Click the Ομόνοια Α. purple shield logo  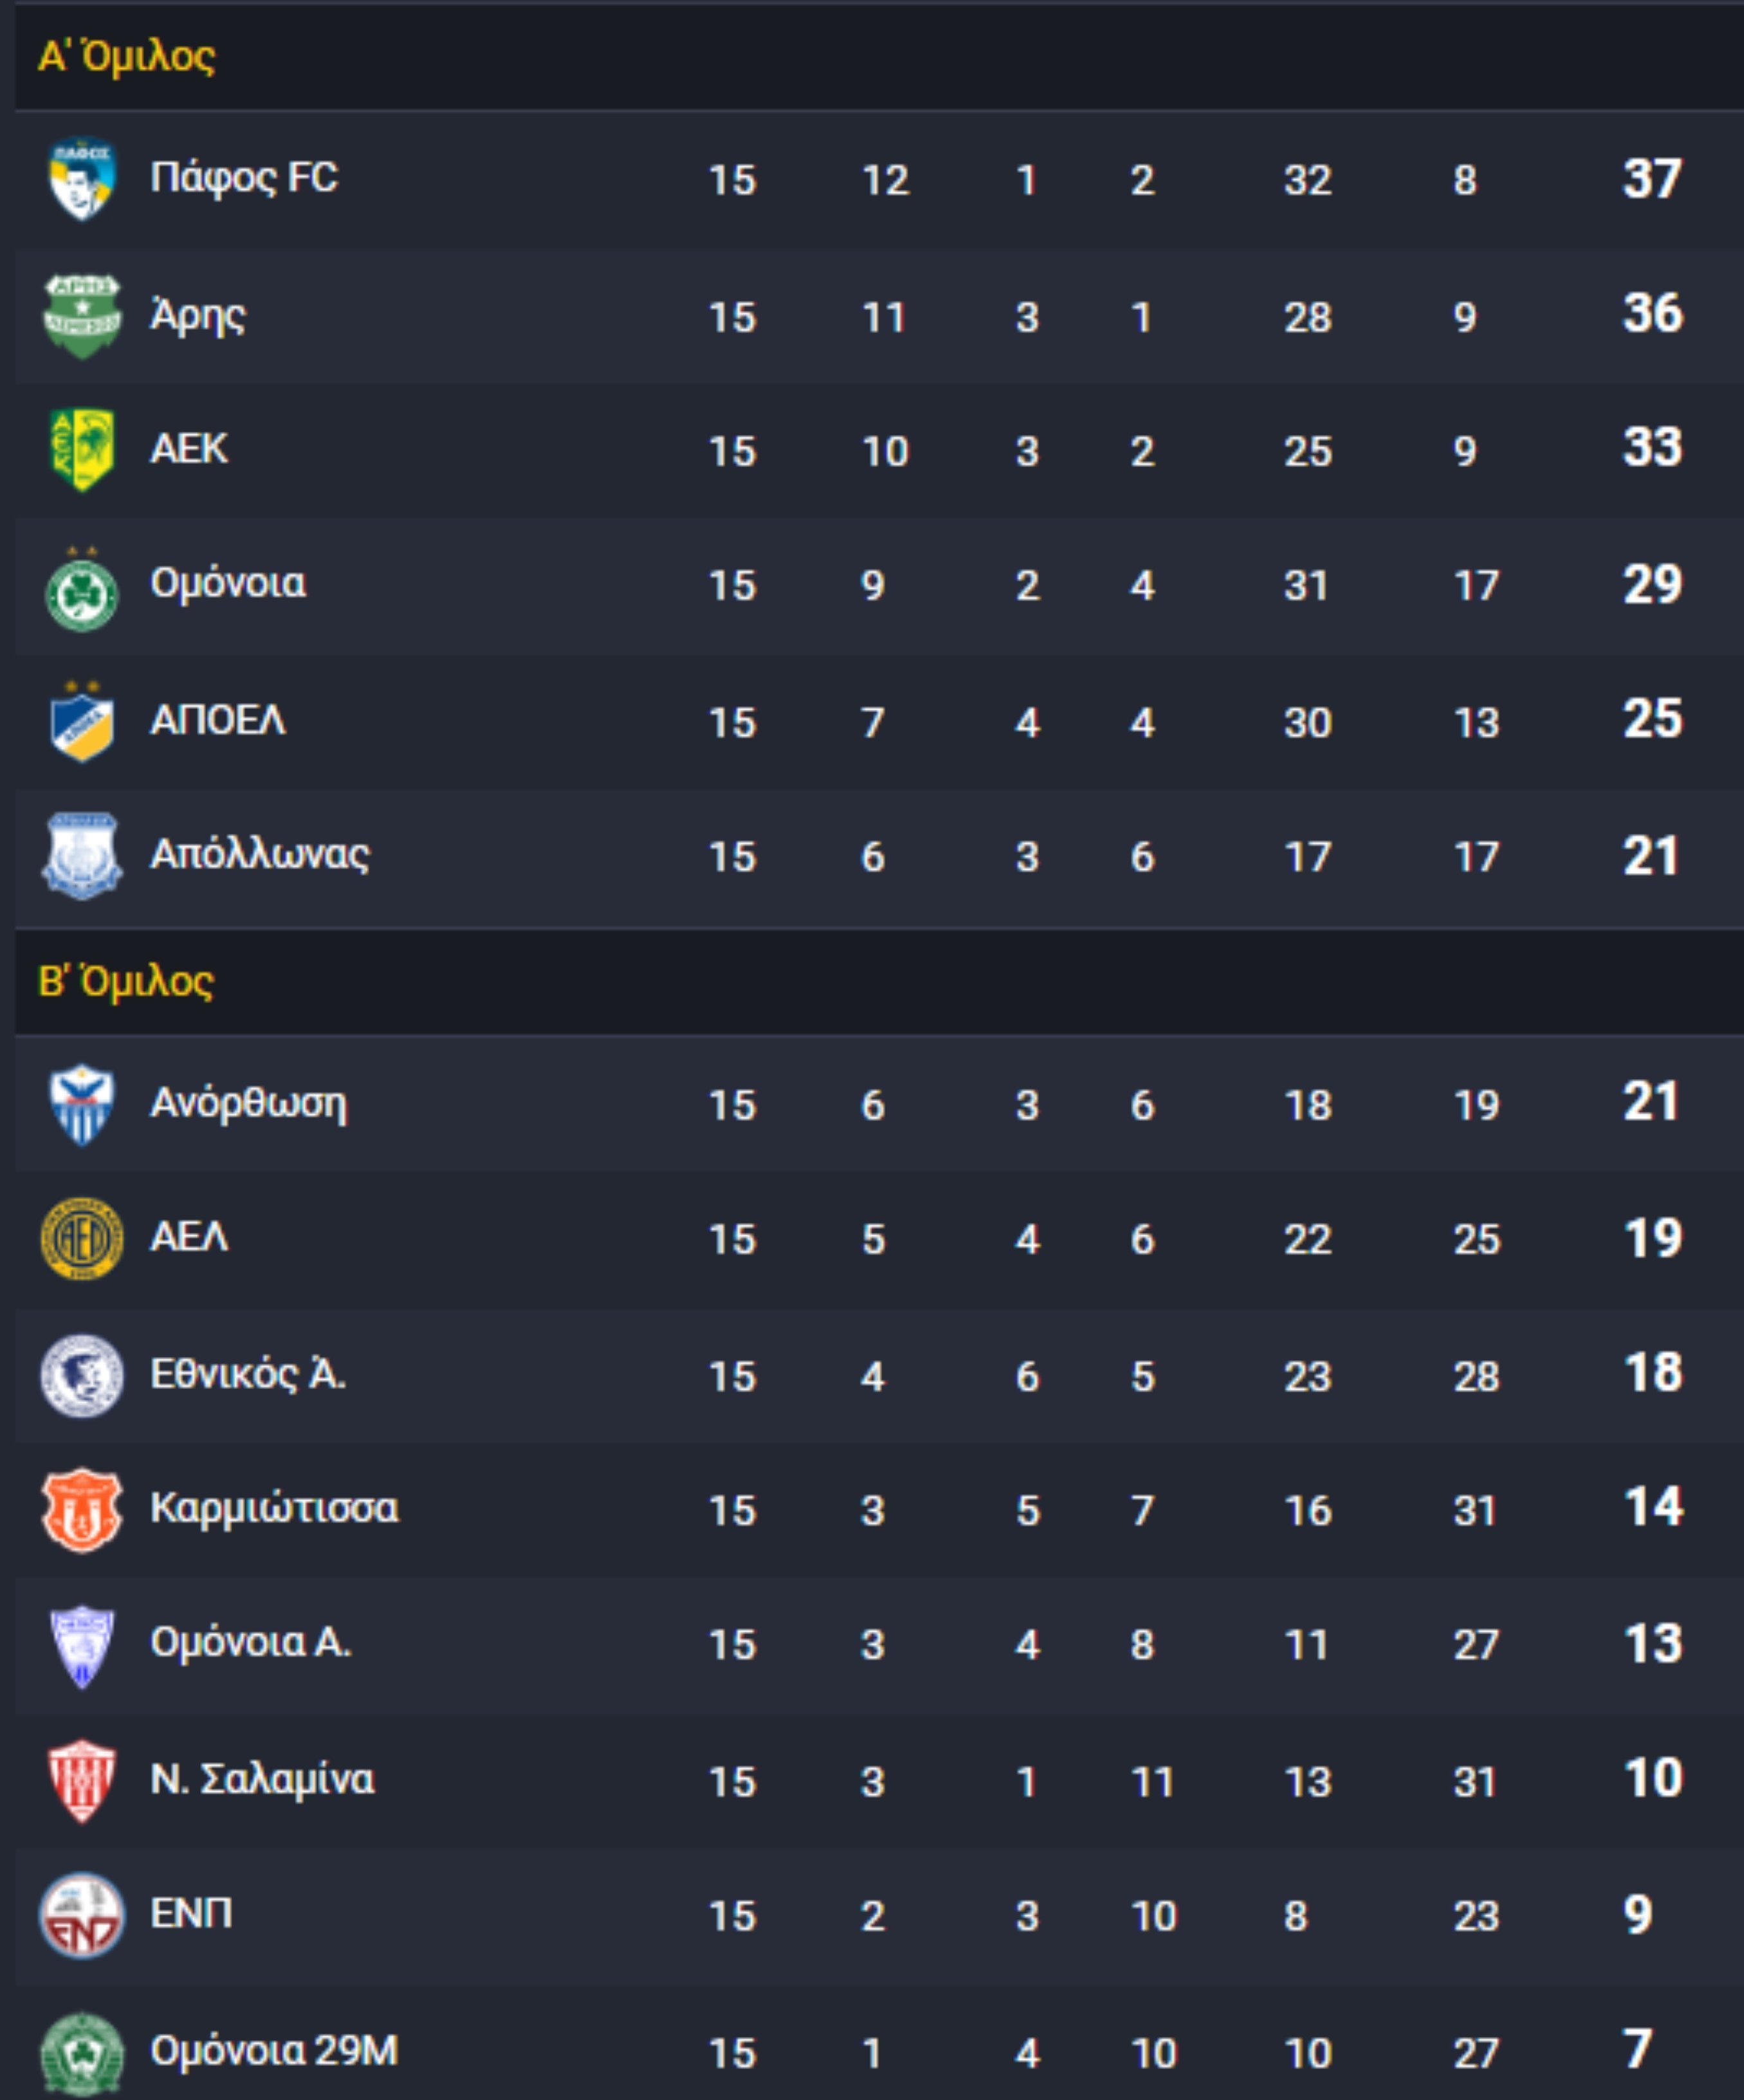[82, 1646]
